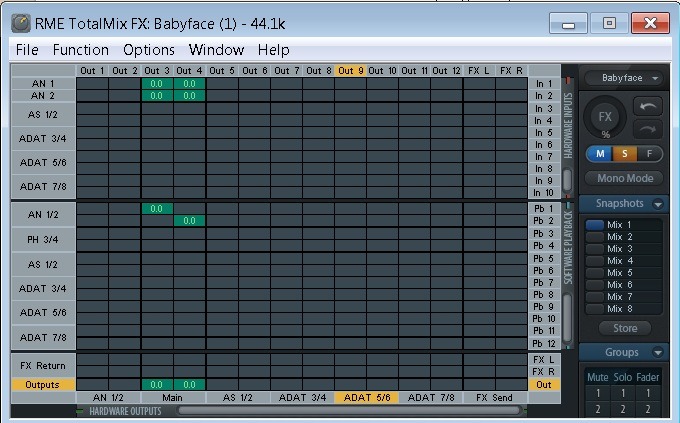Toggle Fader group 1
680x423 pixels.
pyautogui.click(x=648, y=393)
